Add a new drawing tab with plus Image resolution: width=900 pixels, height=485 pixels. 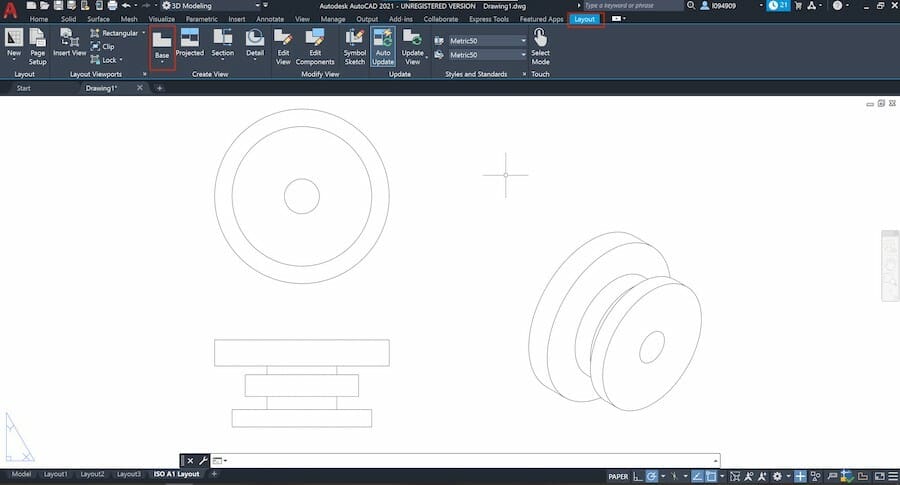coord(160,88)
